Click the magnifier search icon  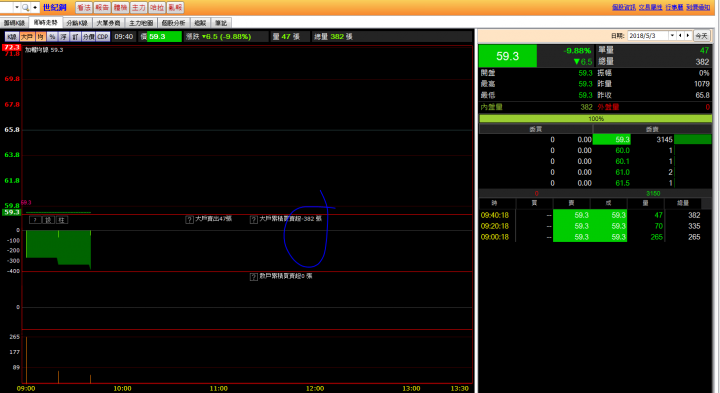[x=25, y=7]
